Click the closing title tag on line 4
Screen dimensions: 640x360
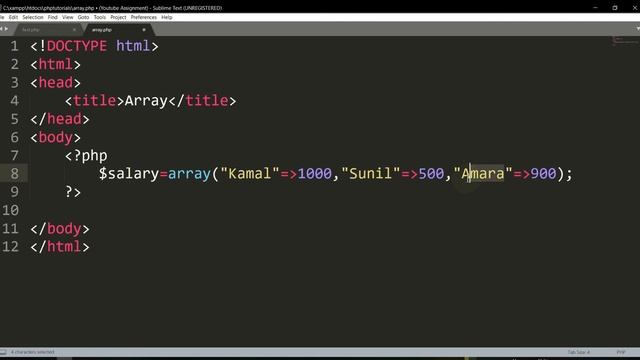202,101
